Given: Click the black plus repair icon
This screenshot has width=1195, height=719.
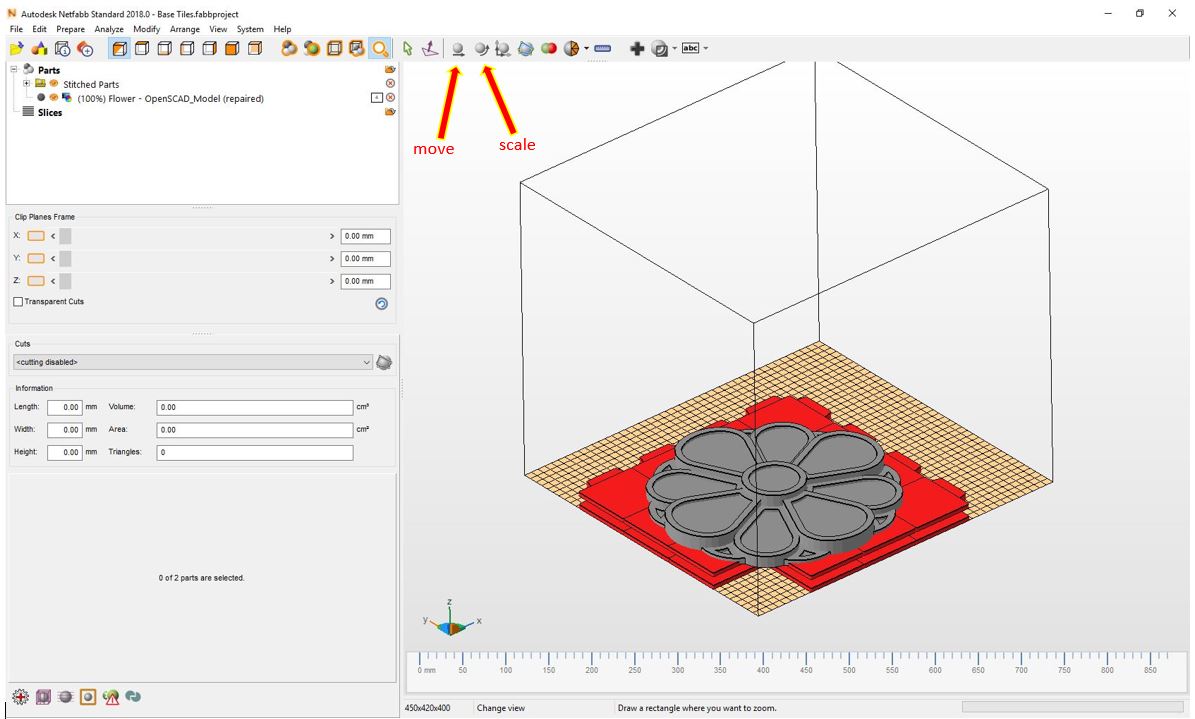Looking at the screenshot, I should [x=637, y=49].
